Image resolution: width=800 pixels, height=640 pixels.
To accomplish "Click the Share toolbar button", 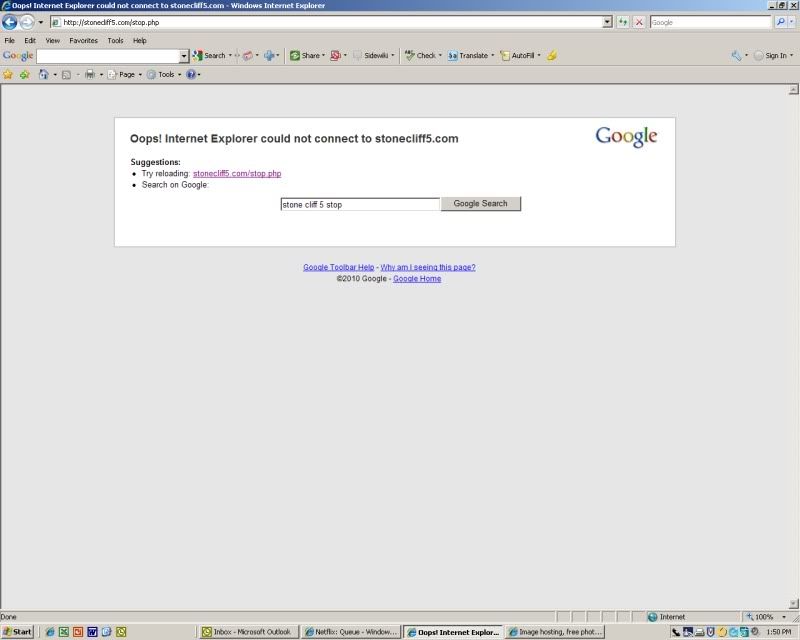I will click(x=305, y=56).
